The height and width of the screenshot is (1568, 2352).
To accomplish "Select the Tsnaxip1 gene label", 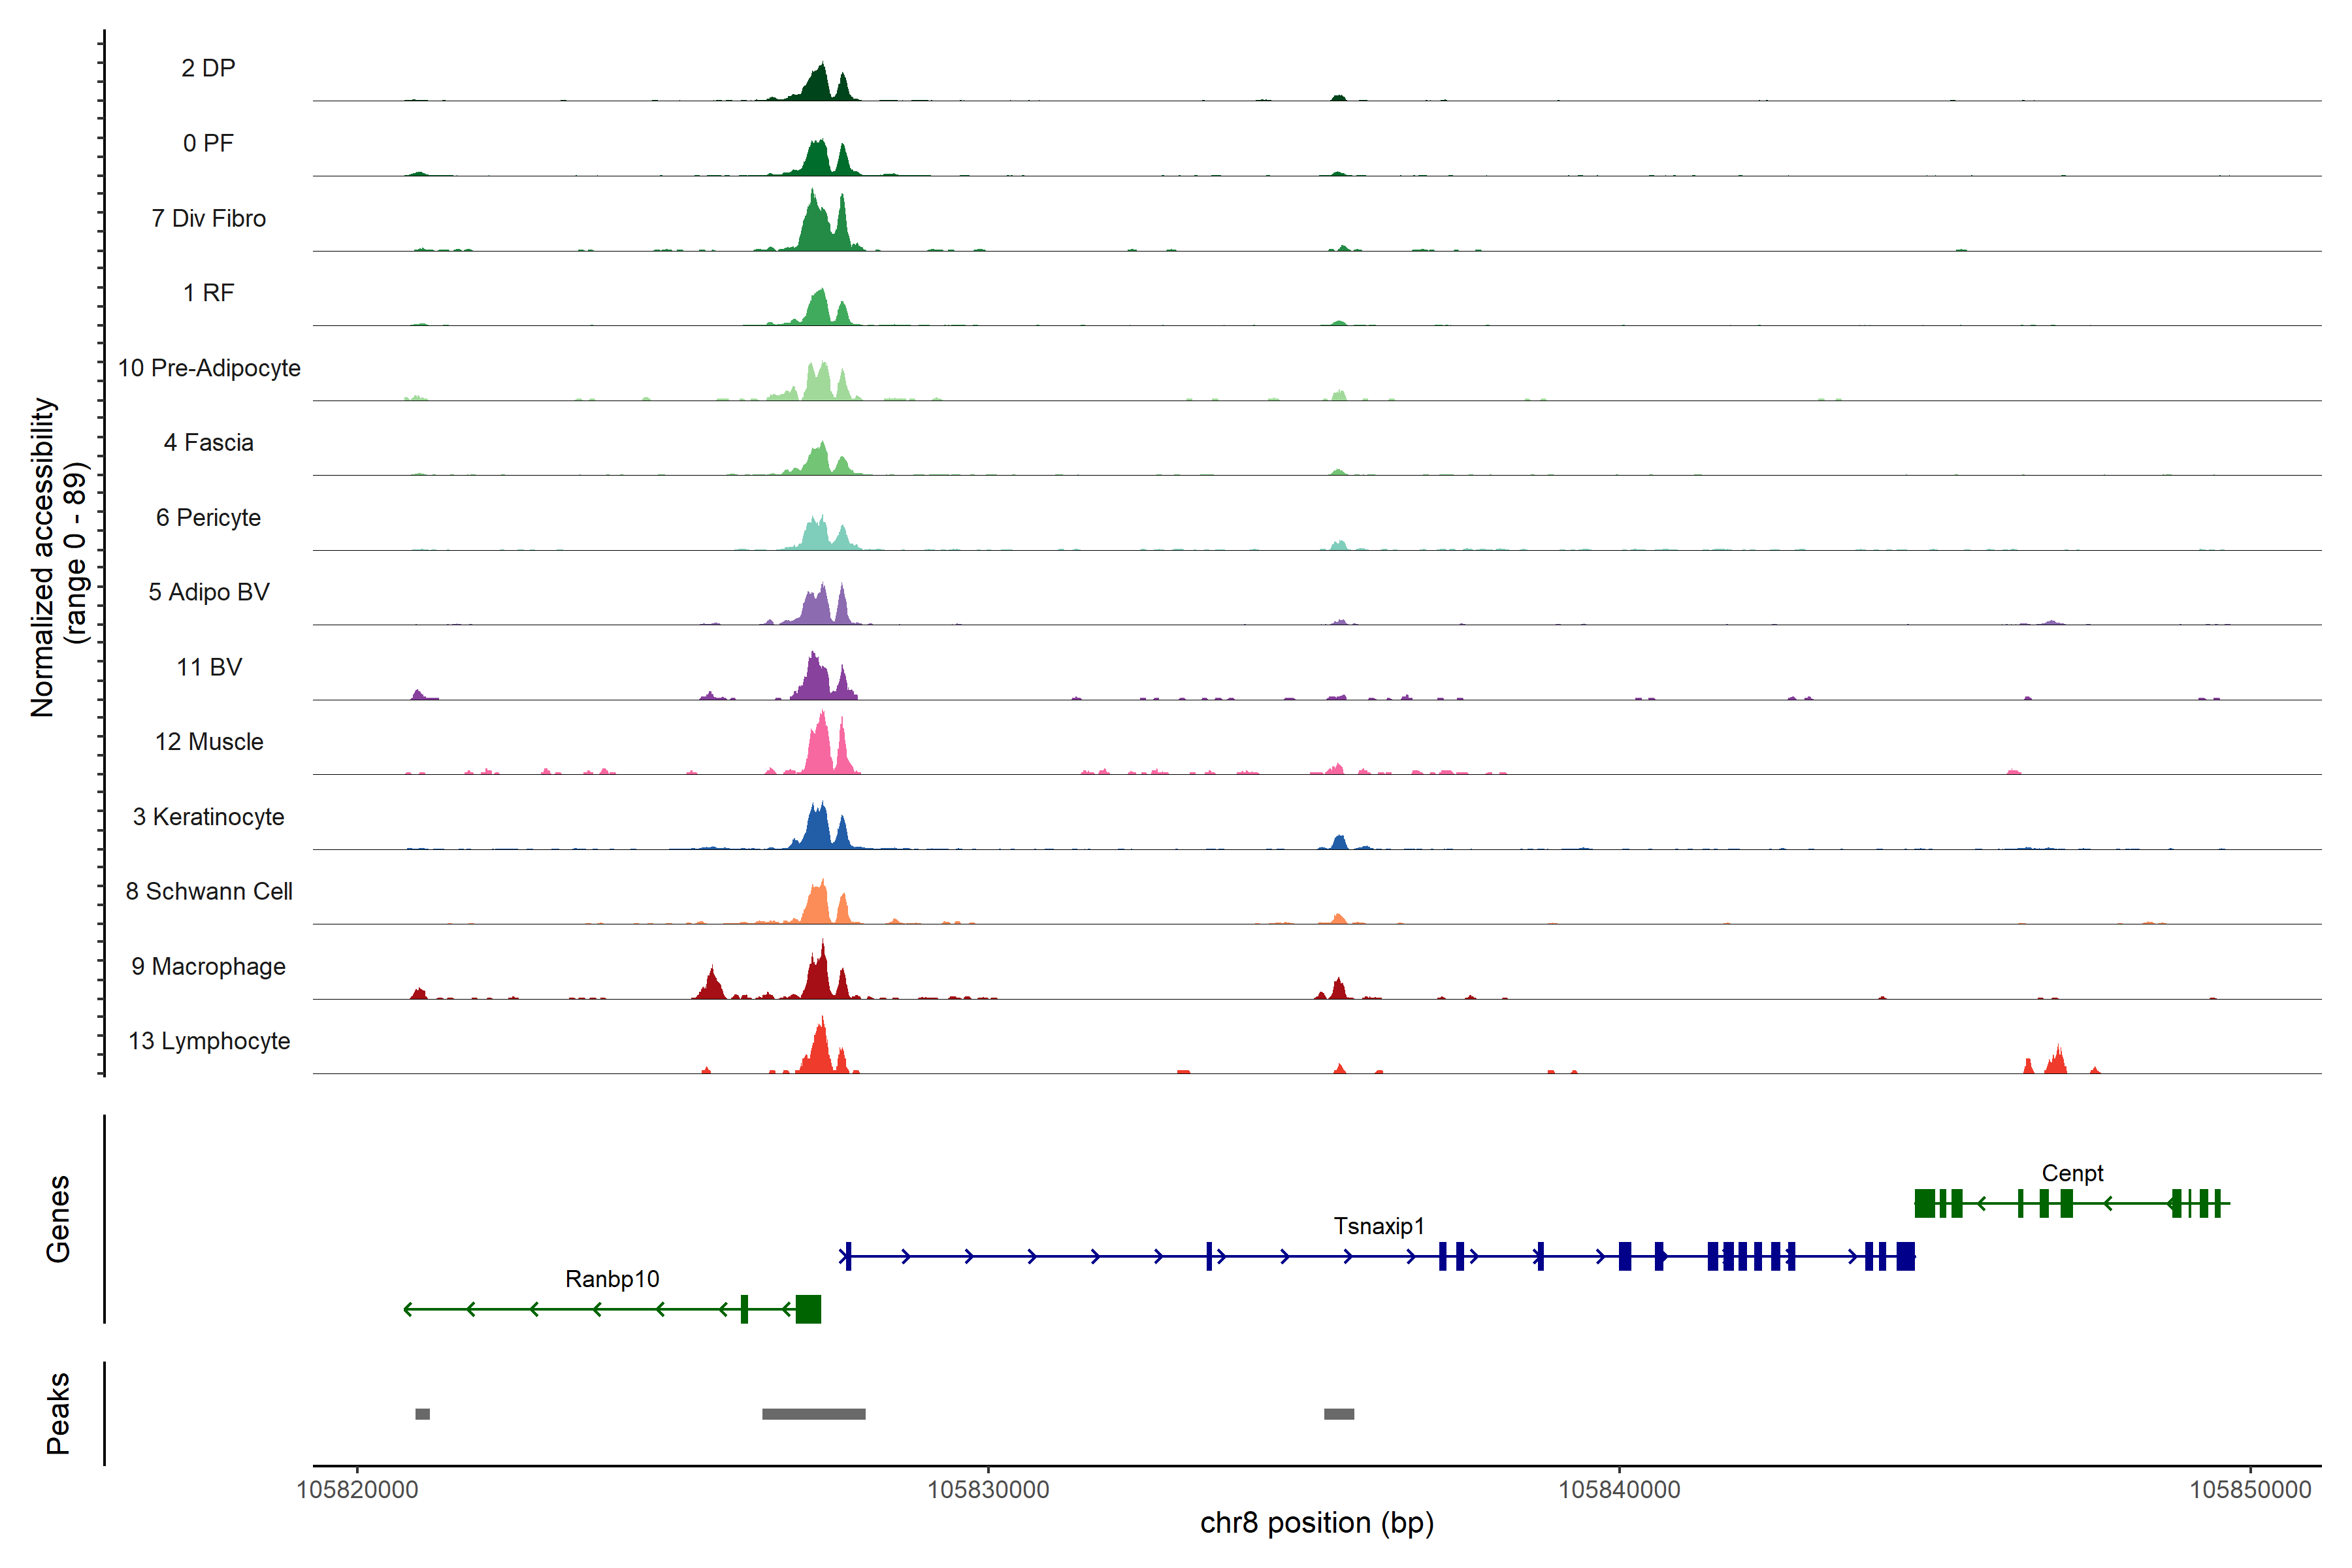I will pos(1378,1226).
